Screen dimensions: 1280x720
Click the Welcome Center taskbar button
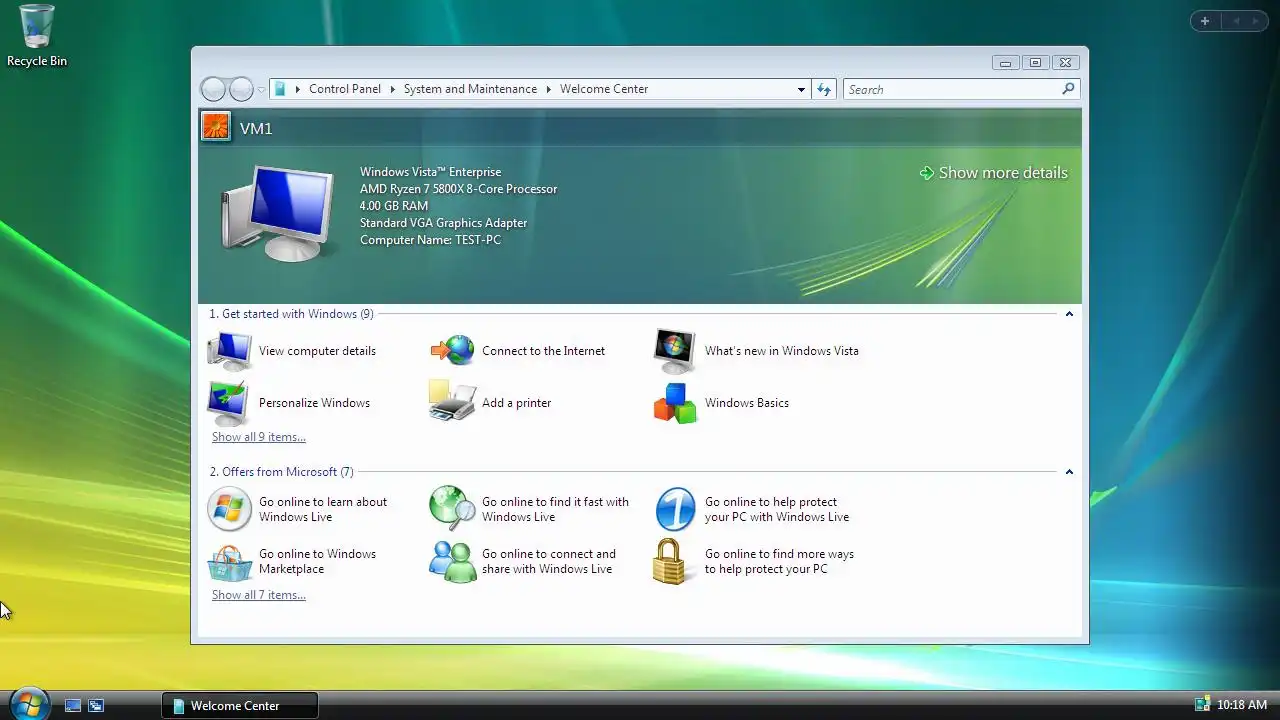pos(240,705)
